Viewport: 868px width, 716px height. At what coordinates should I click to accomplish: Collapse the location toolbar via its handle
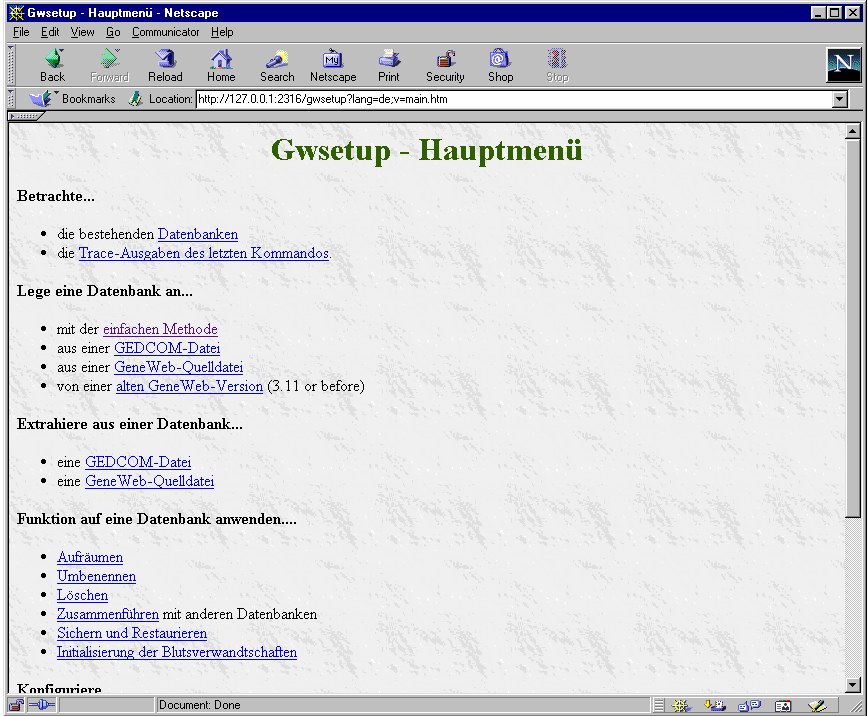coord(11,99)
